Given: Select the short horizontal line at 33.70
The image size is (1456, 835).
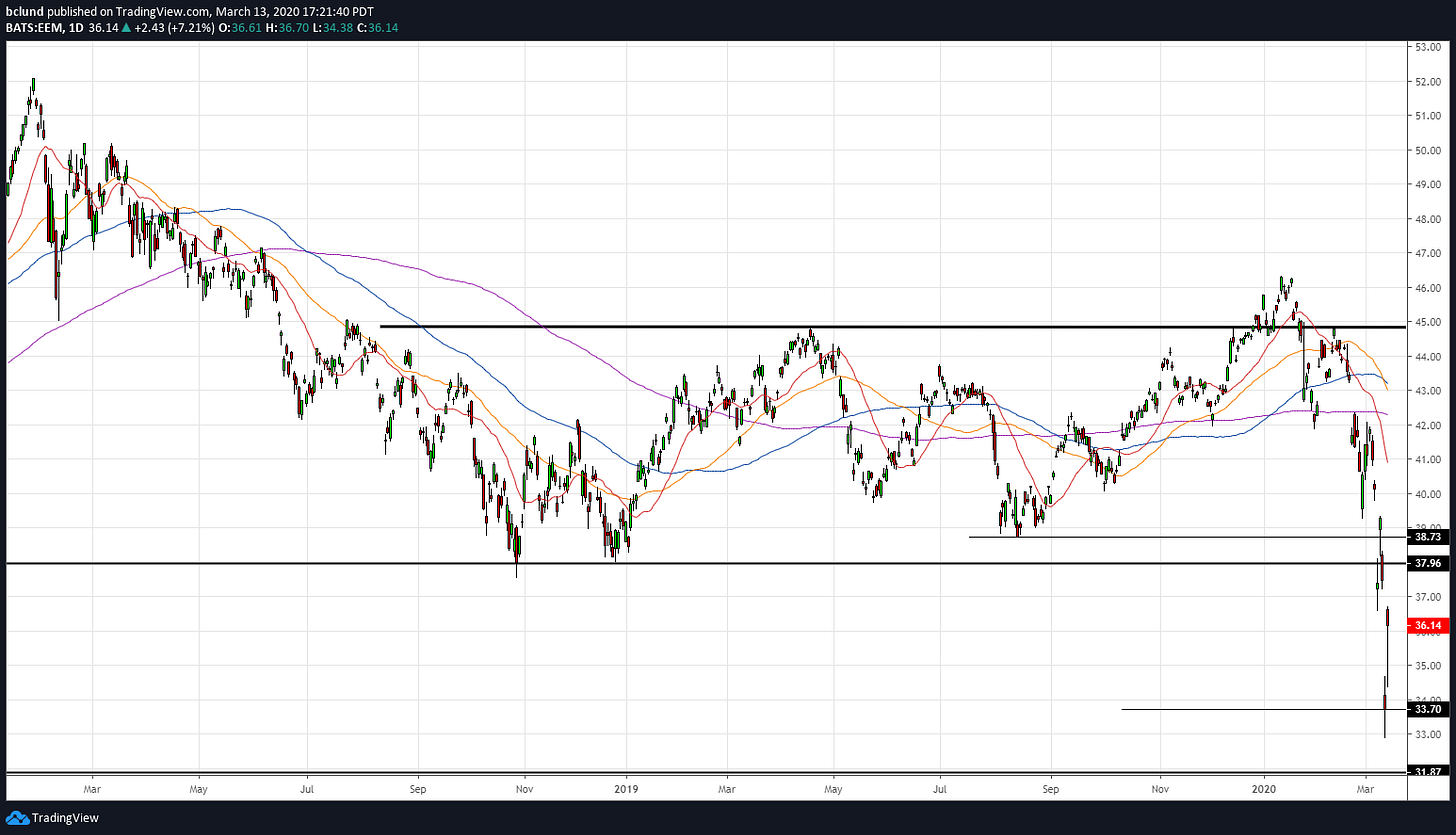Looking at the screenshot, I should pos(1250,709).
